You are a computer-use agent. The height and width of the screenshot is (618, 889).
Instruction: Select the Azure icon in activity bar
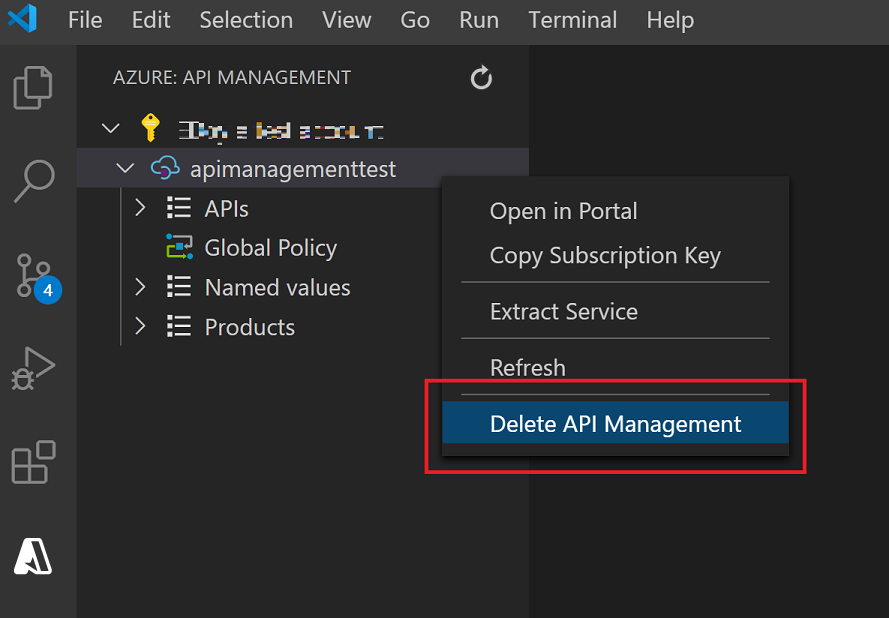[x=33, y=555]
